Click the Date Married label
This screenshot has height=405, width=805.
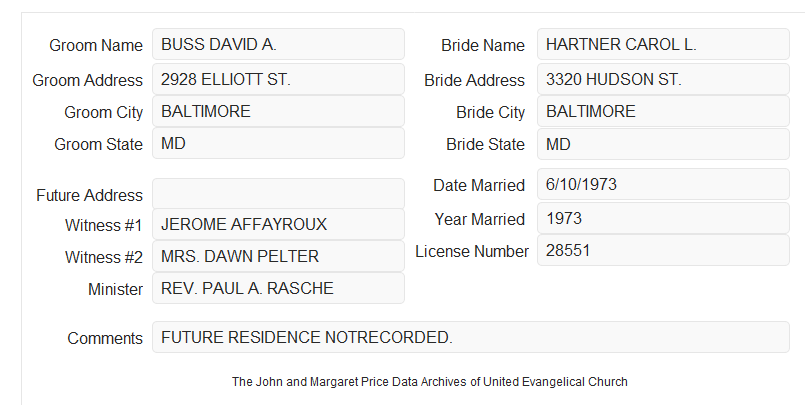[479, 185]
